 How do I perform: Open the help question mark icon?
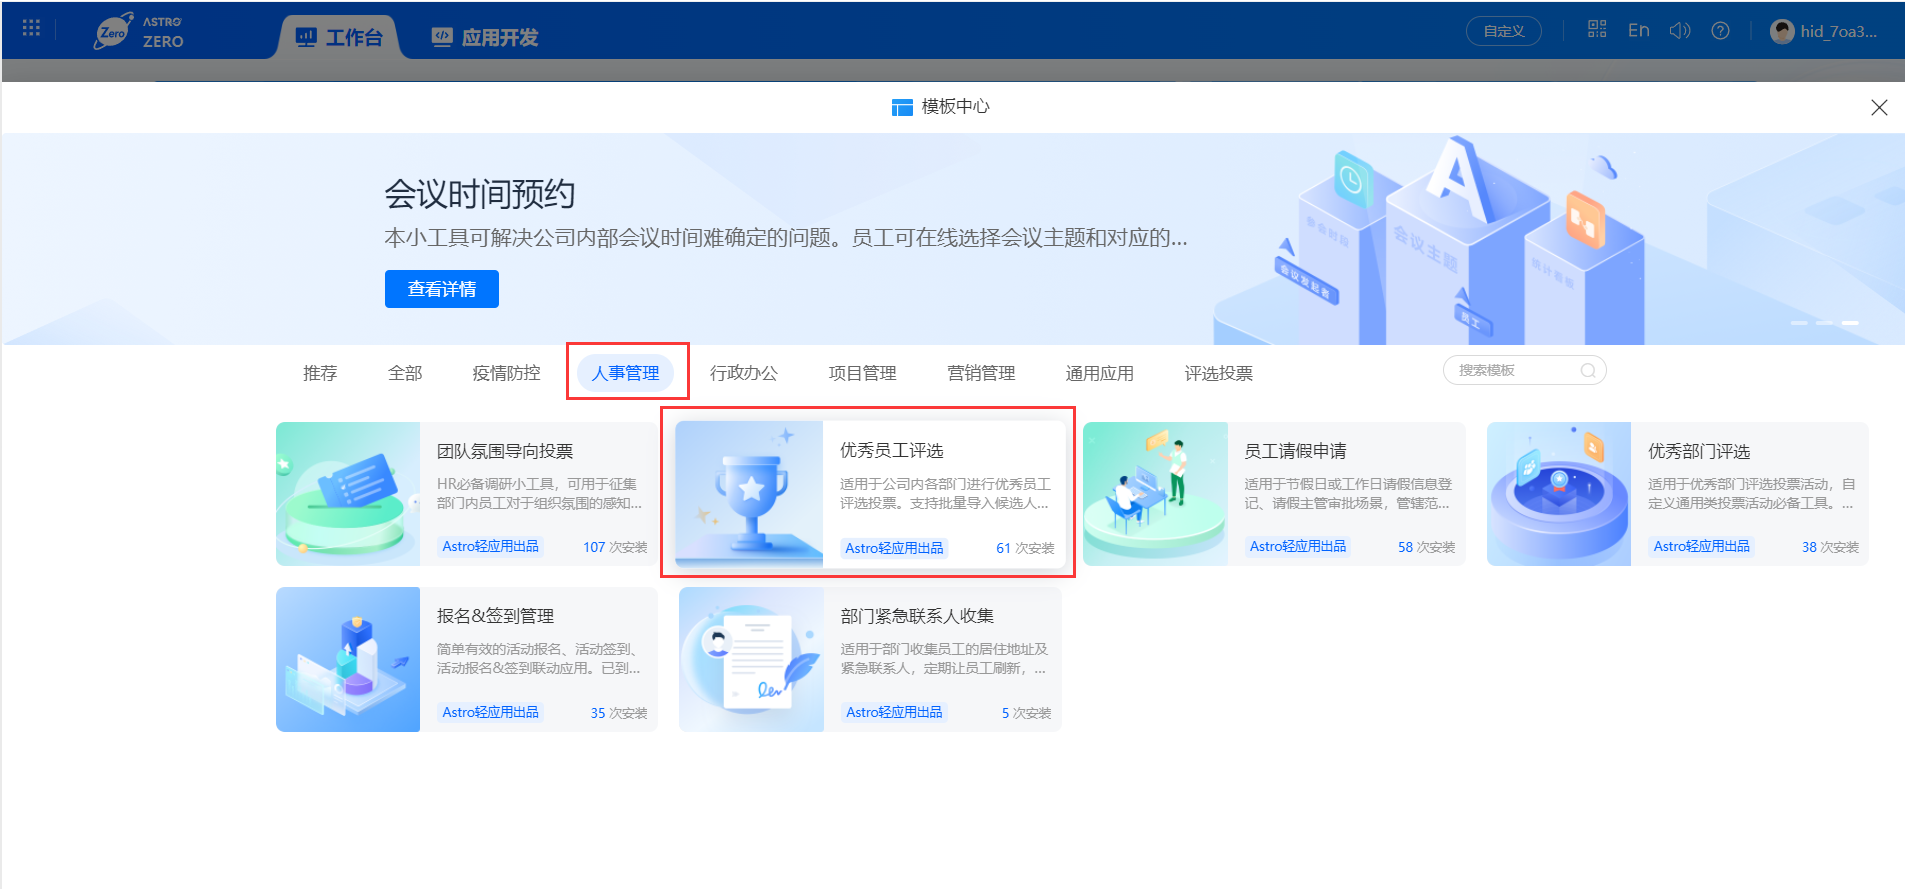pos(1720,30)
